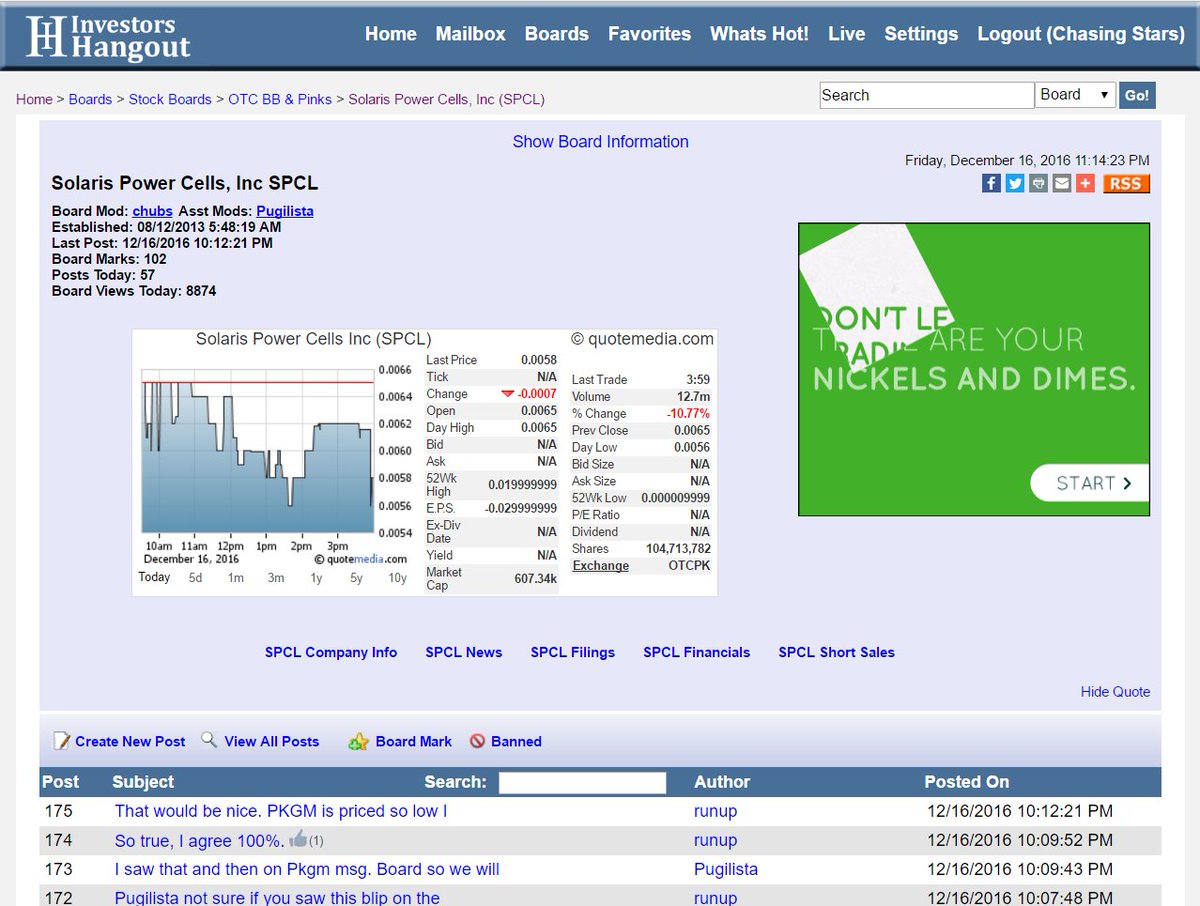Click the print icon
The image size is (1200, 906).
click(x=1039, y=183)
